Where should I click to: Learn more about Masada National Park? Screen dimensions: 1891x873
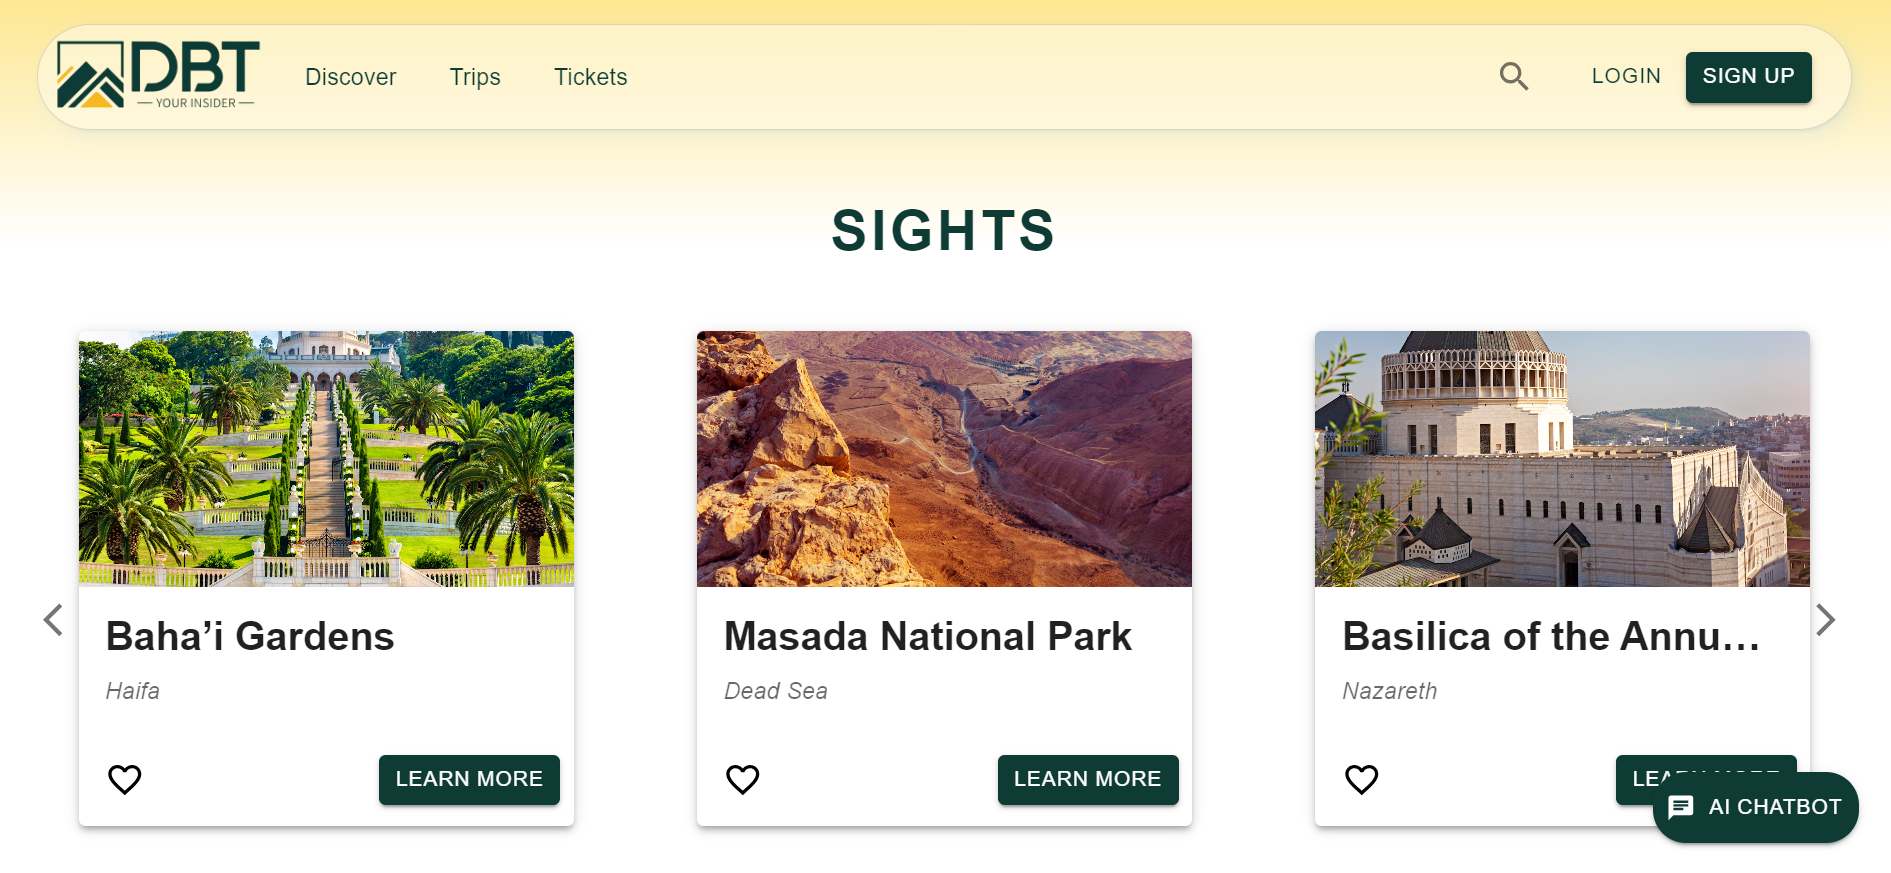[x=1087, y=779]
